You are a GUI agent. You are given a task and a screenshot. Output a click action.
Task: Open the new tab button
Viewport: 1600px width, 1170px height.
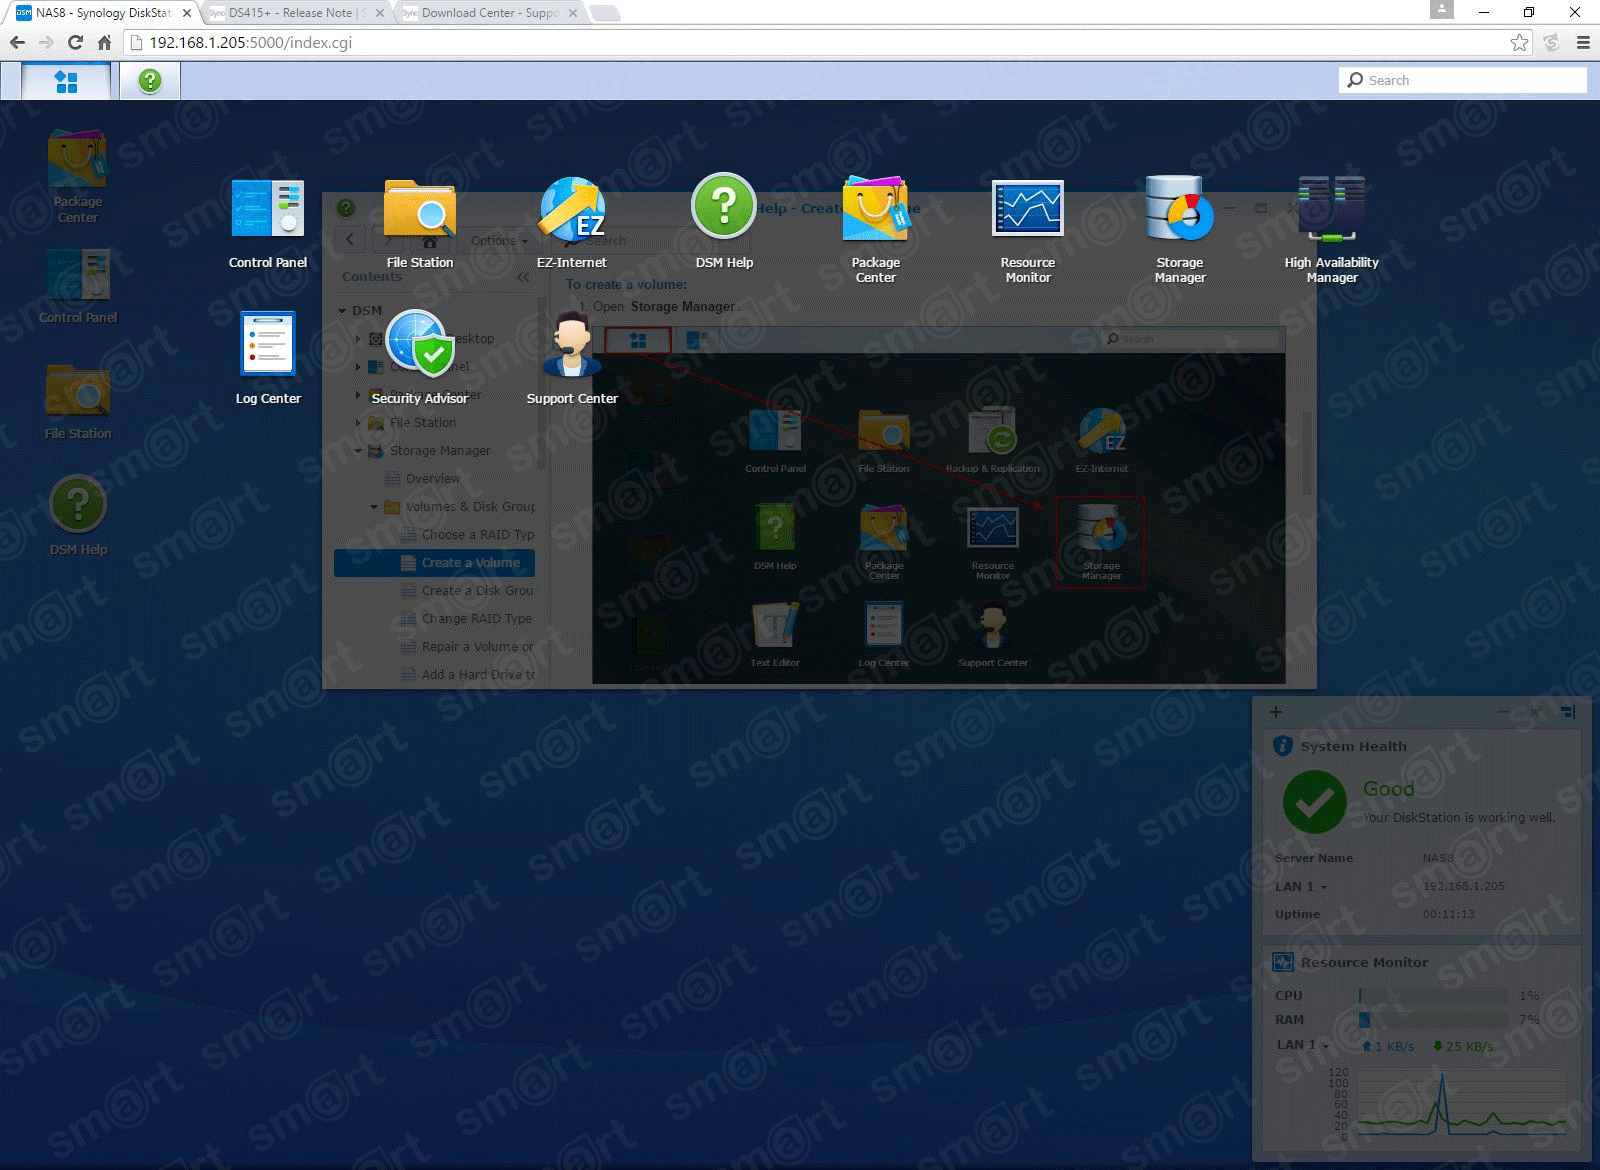pyautogui.click(x=605, y=14)
